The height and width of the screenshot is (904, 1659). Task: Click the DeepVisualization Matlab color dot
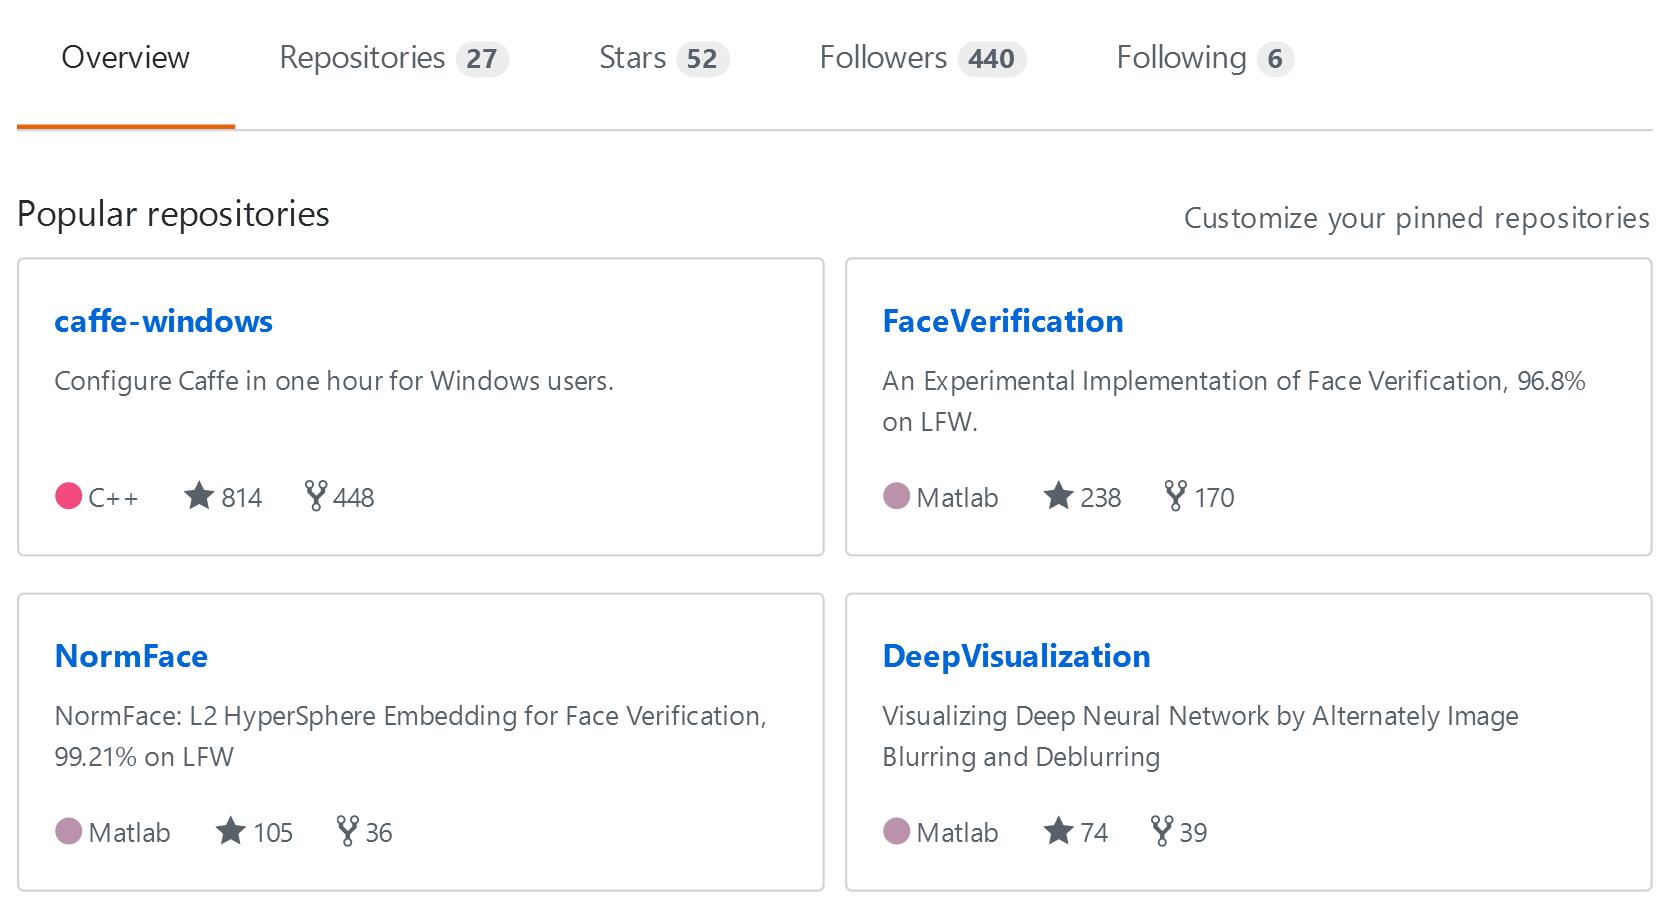pos(896,831)
